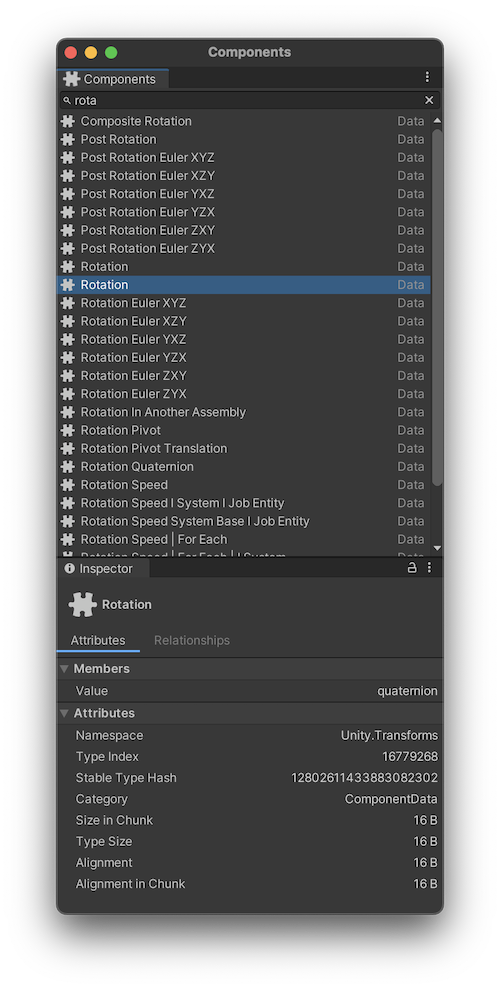Click the puzzle icon next to Rotation Pivot
The image size is (500, 989).
[67, 430]
